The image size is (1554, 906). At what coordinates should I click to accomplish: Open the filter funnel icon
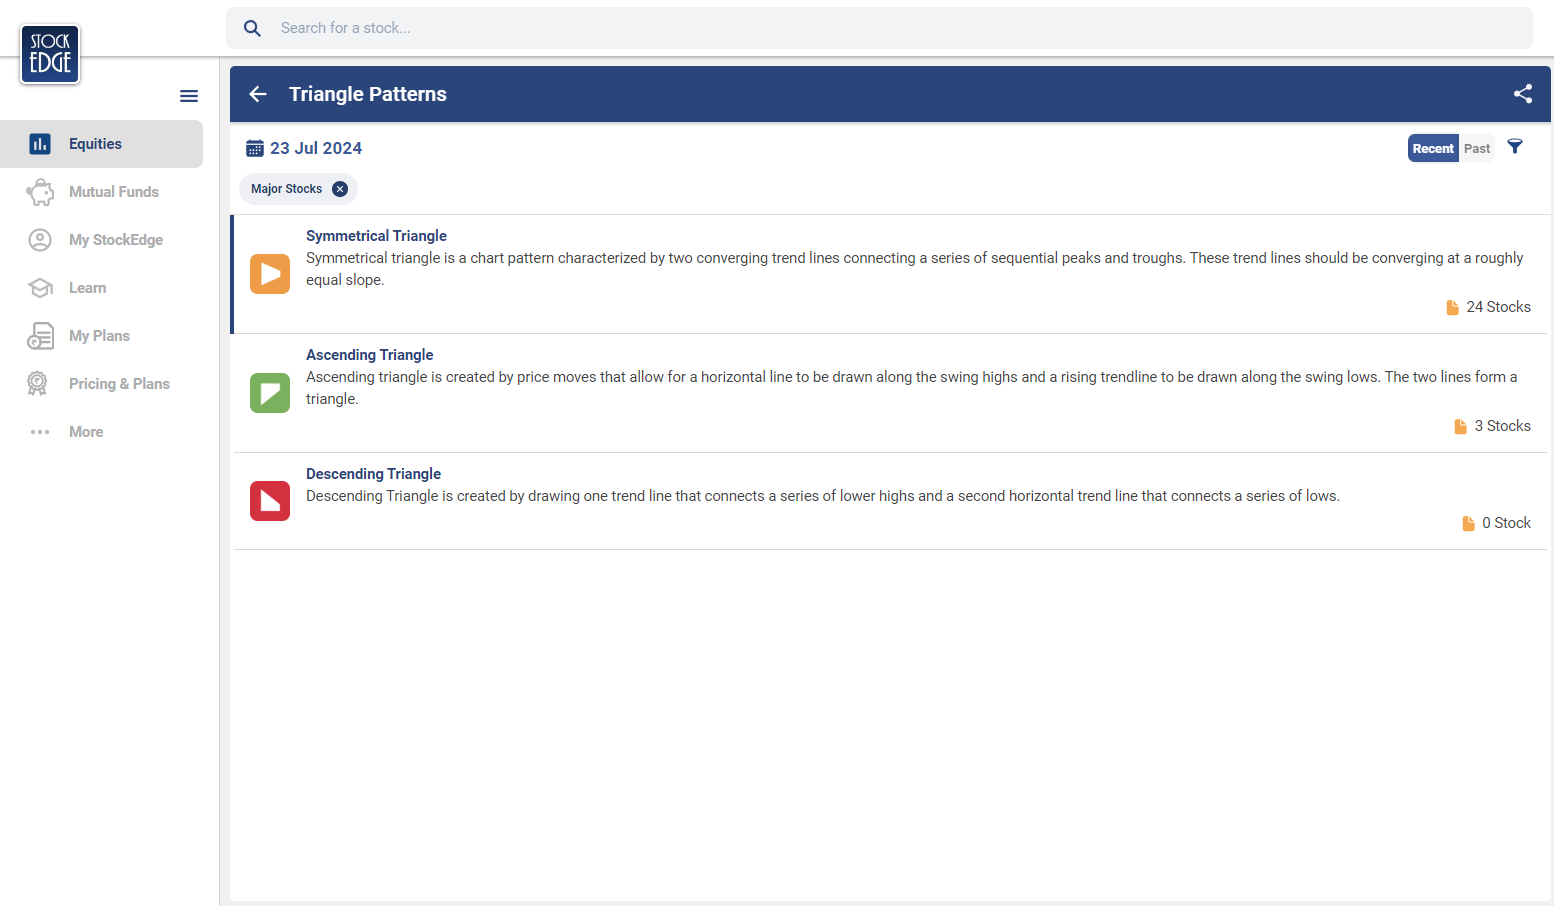[1515, 147]
